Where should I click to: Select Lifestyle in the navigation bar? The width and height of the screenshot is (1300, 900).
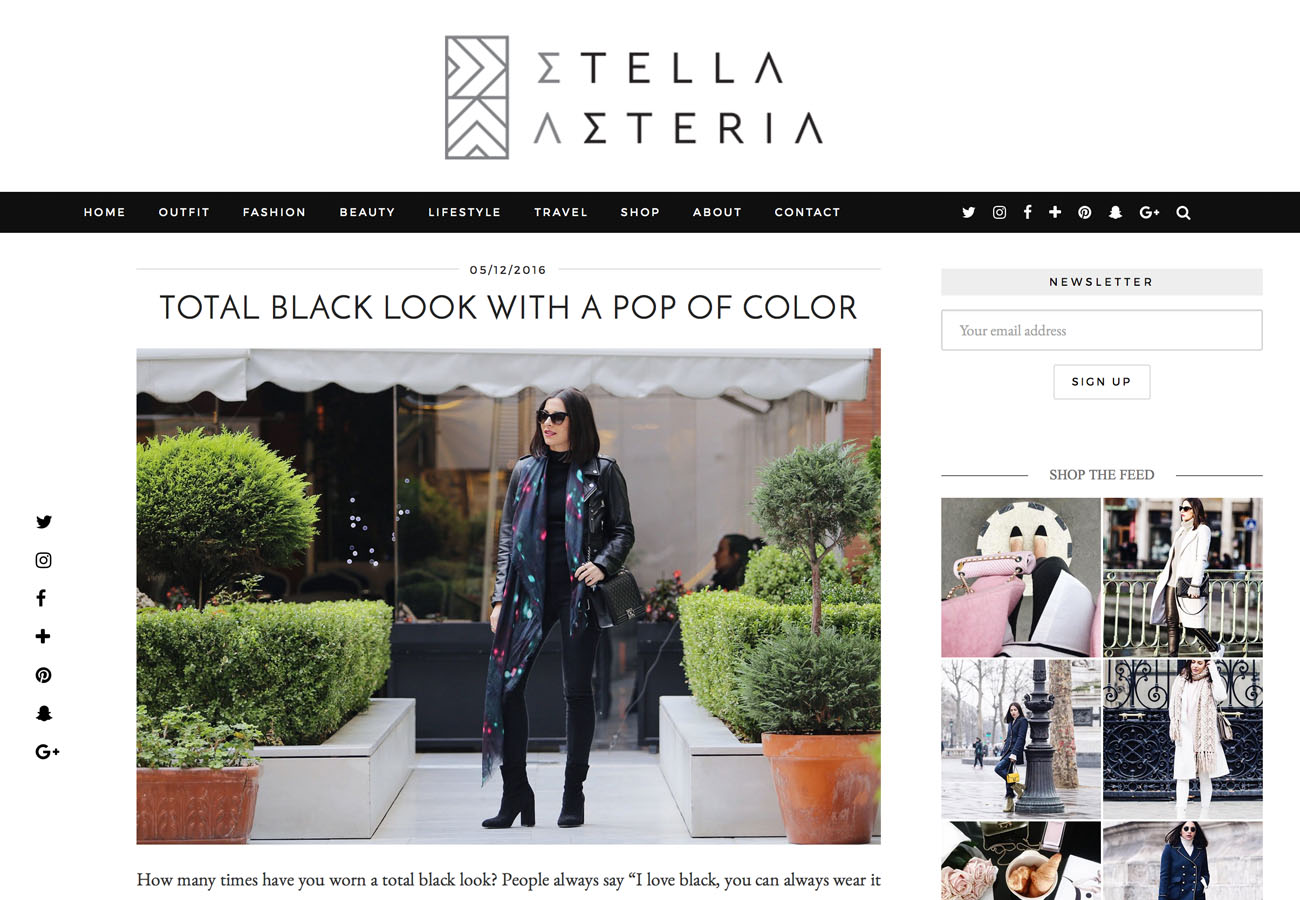(464, 212)
